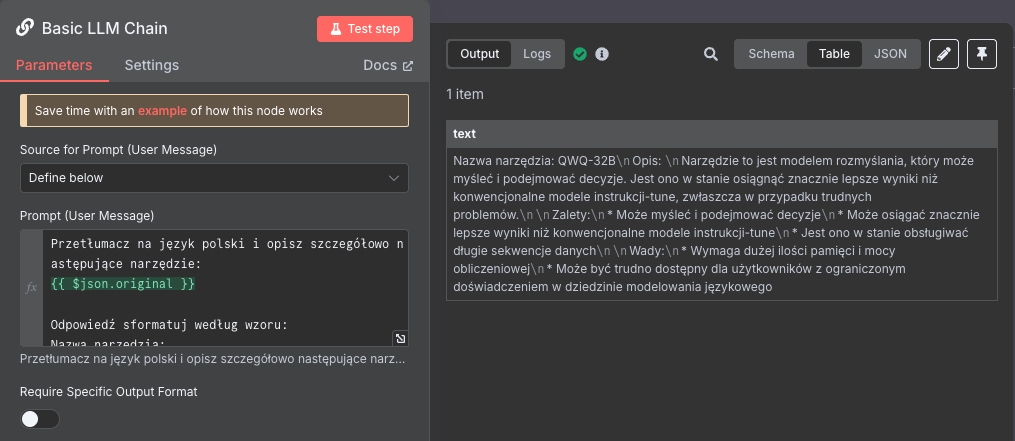Click the fx expression icon beside prompt
Viewport: 1015px width, 441px height.
[x=31, y=287]
